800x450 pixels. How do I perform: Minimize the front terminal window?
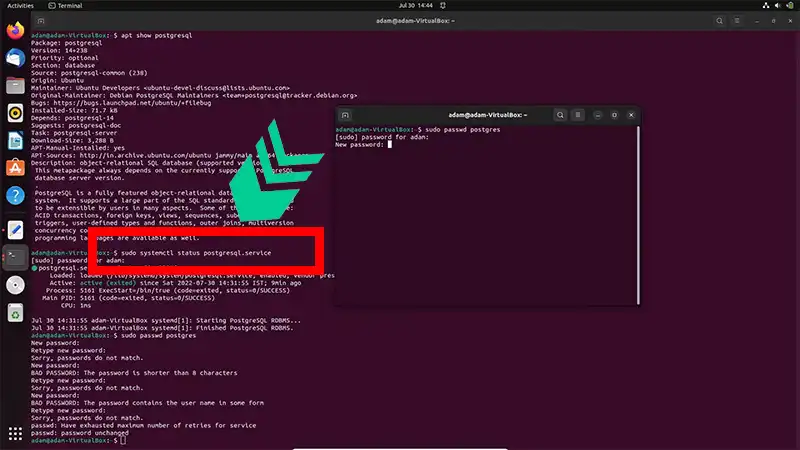tap(597, 115)
